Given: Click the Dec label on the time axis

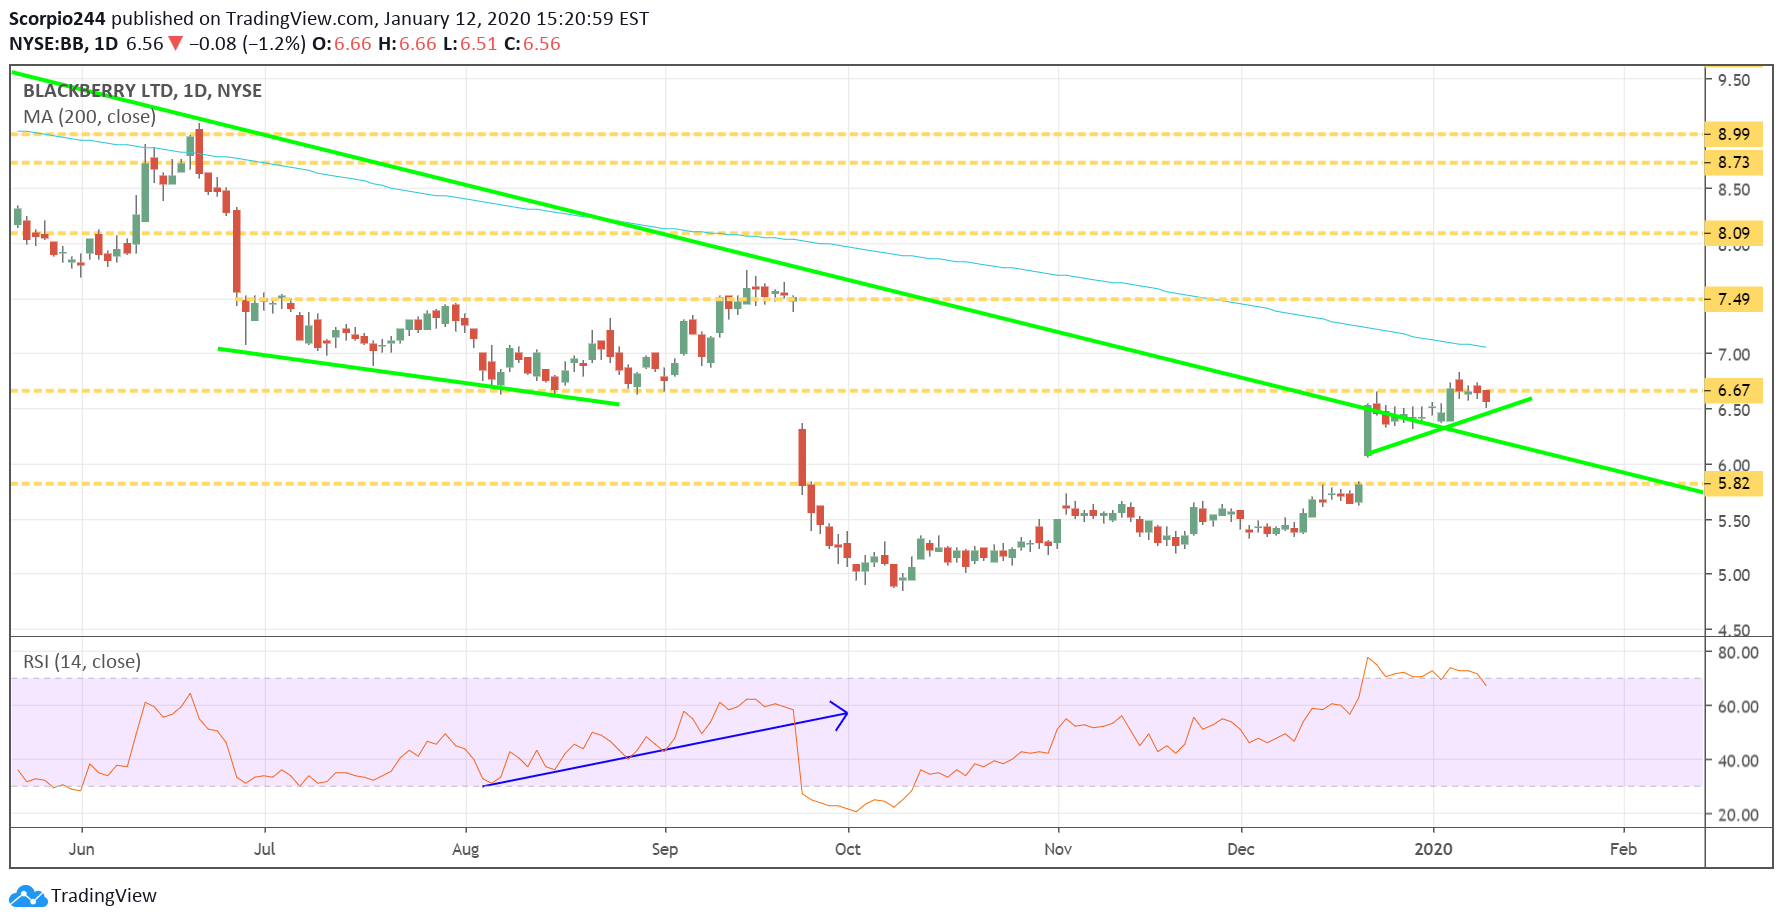Looking at the screenshot, I should tap(1241, 849).
